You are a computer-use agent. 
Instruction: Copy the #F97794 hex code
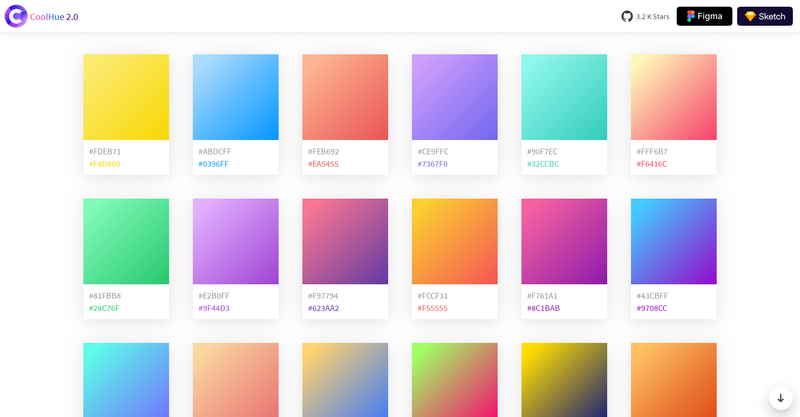323,296
